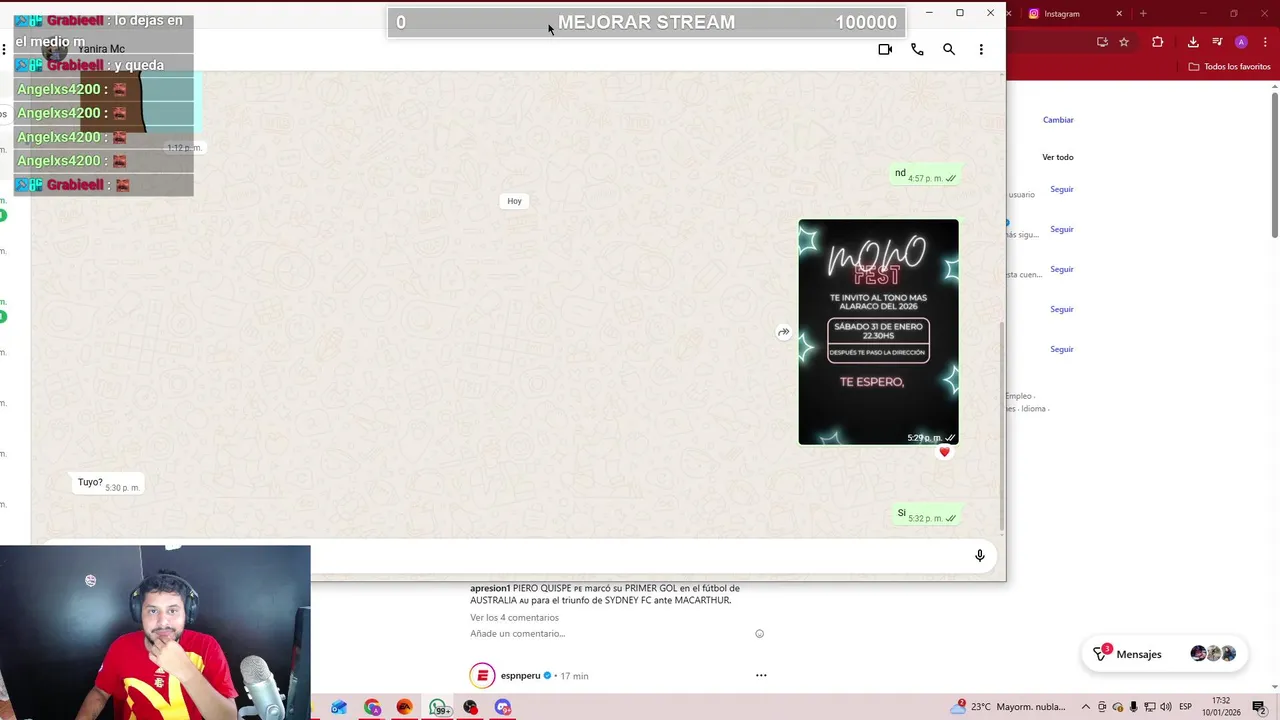The width and height of the screenshot is (1280, 720).
Task: Open the espnperu username link
Action: (520, 676)
